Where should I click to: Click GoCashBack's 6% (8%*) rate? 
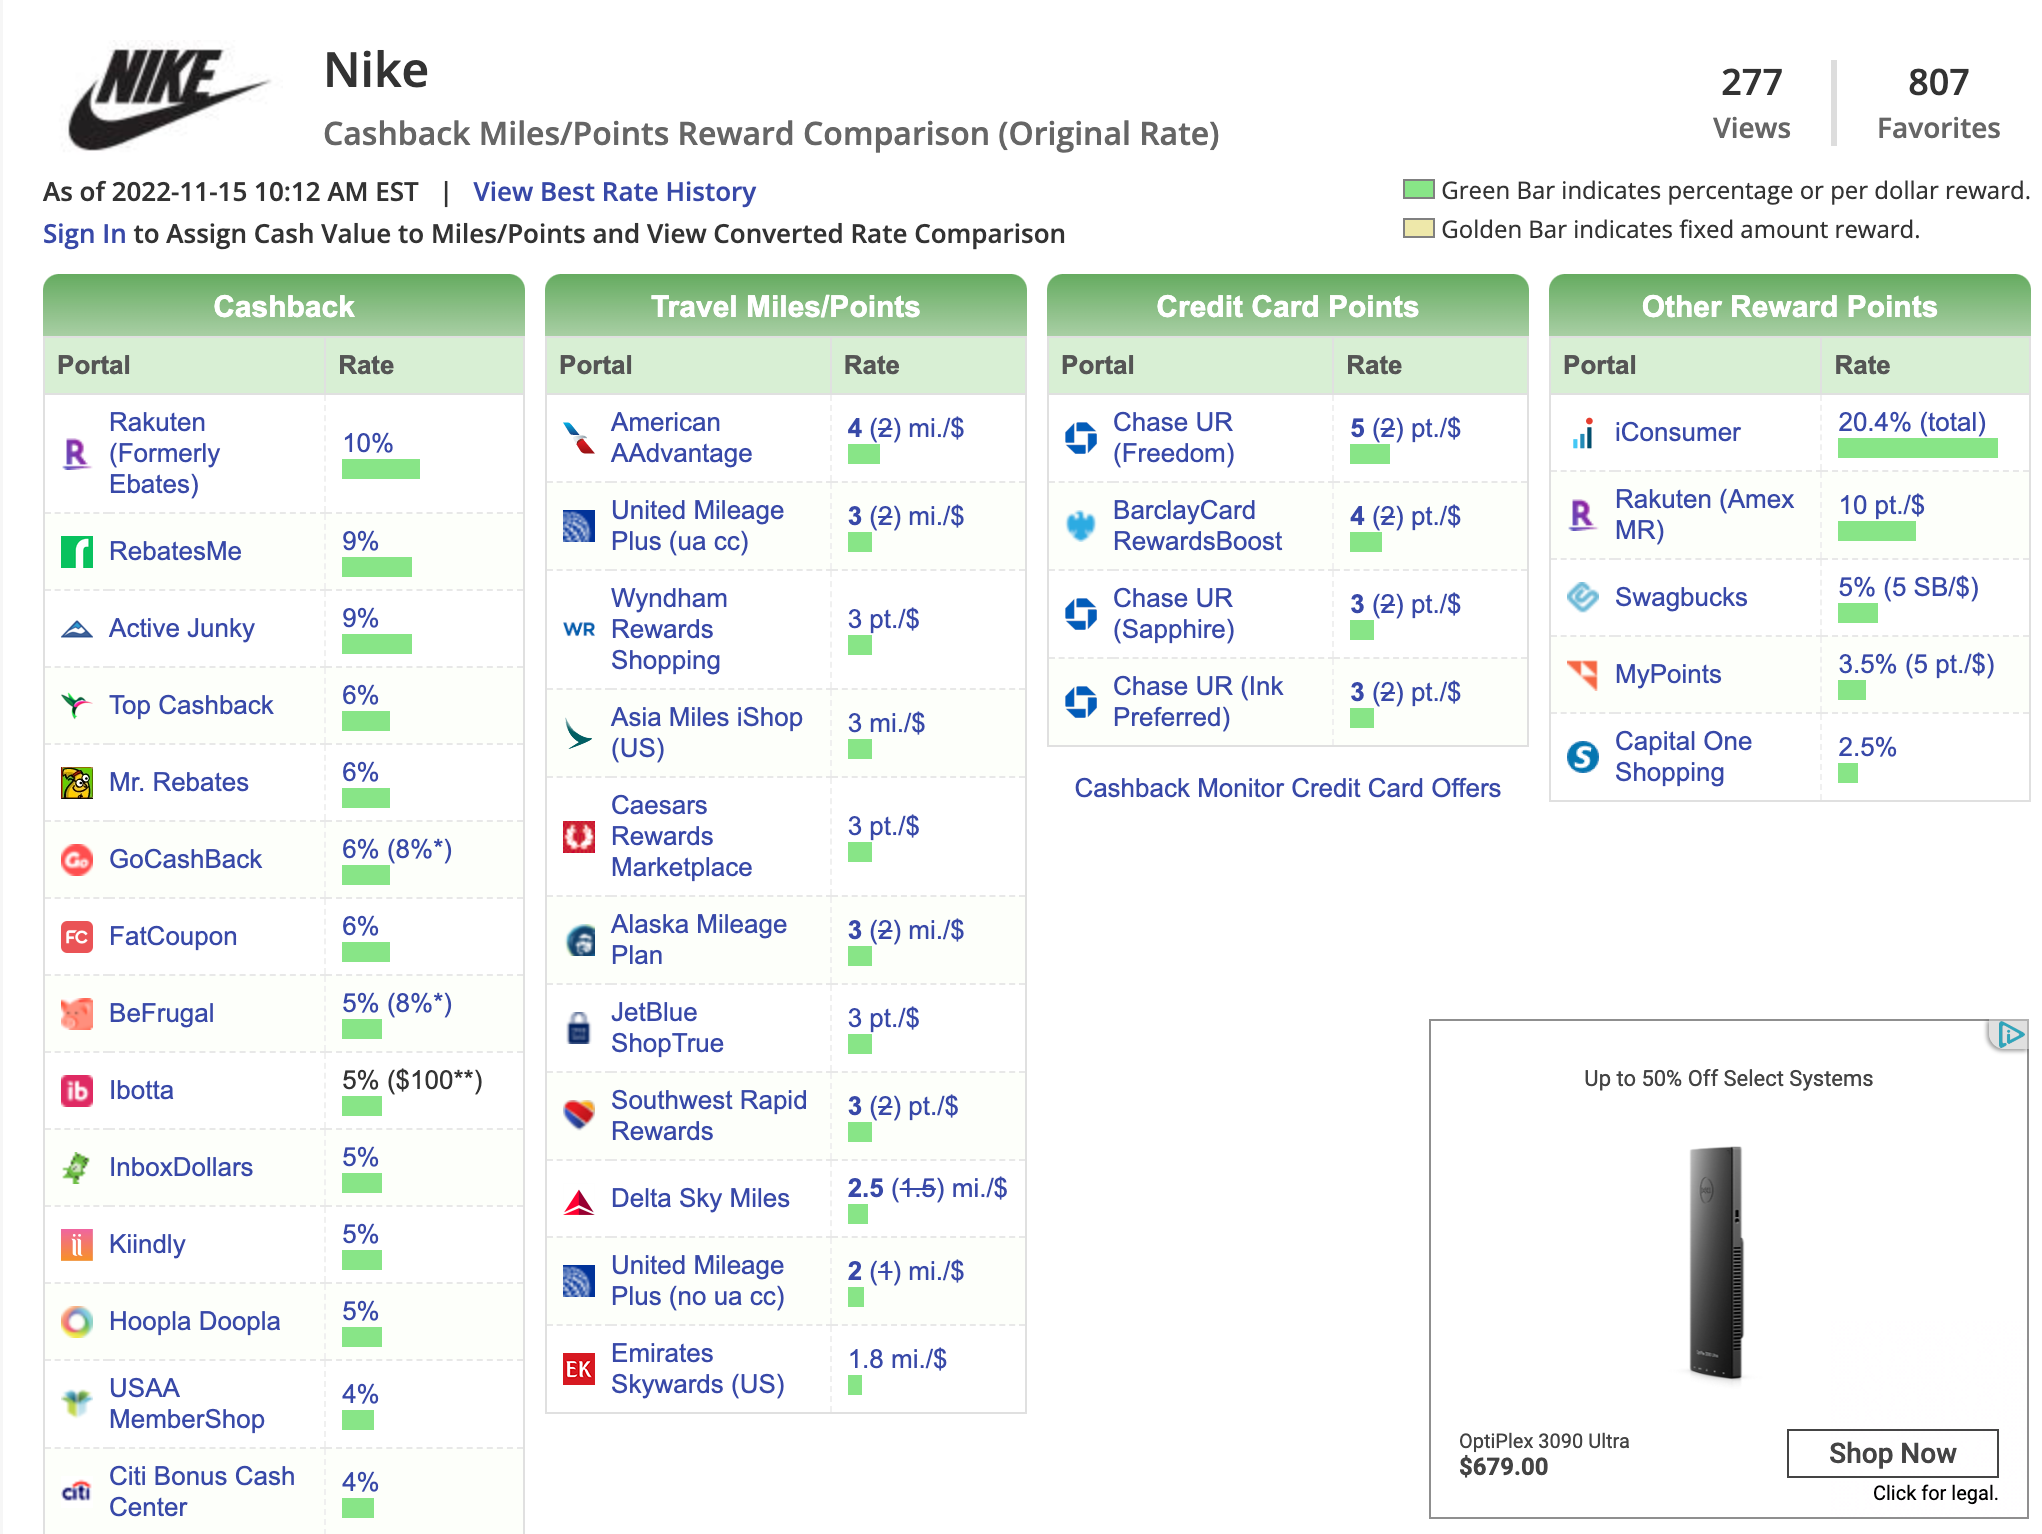coord(397,849)
